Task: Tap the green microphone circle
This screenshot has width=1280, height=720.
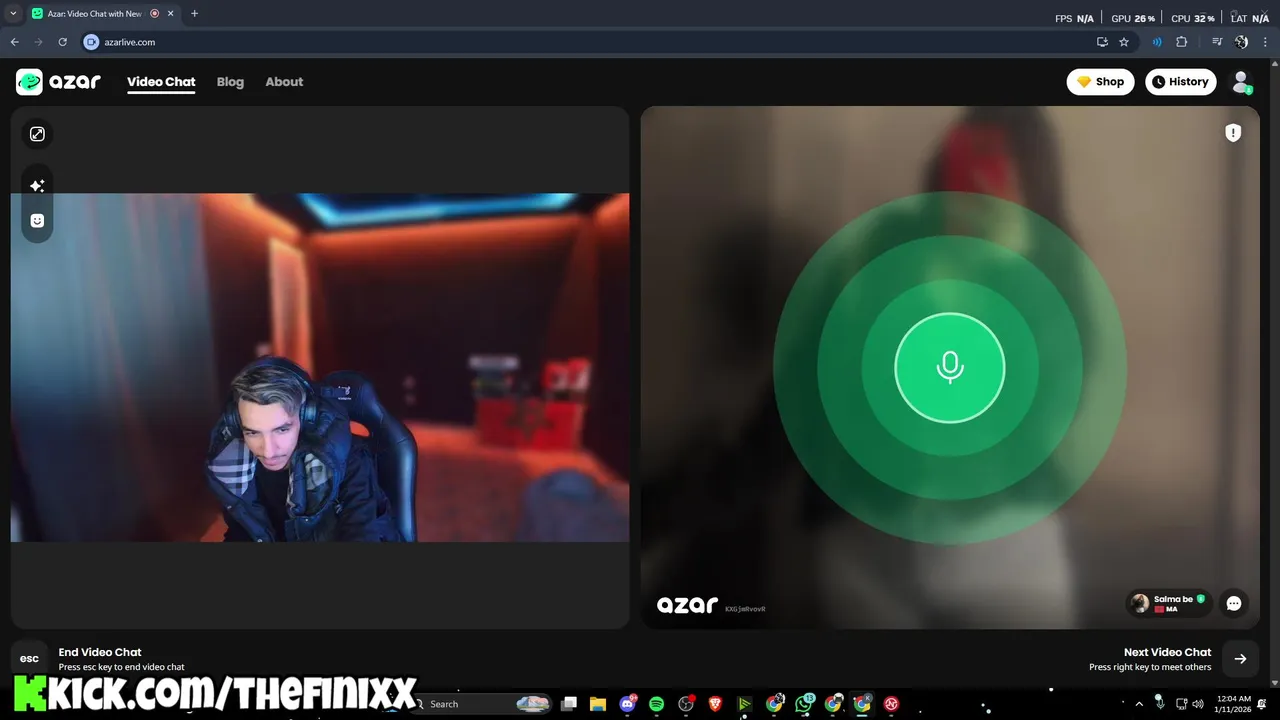Action: pyautogui.click(x=950, y=367)
